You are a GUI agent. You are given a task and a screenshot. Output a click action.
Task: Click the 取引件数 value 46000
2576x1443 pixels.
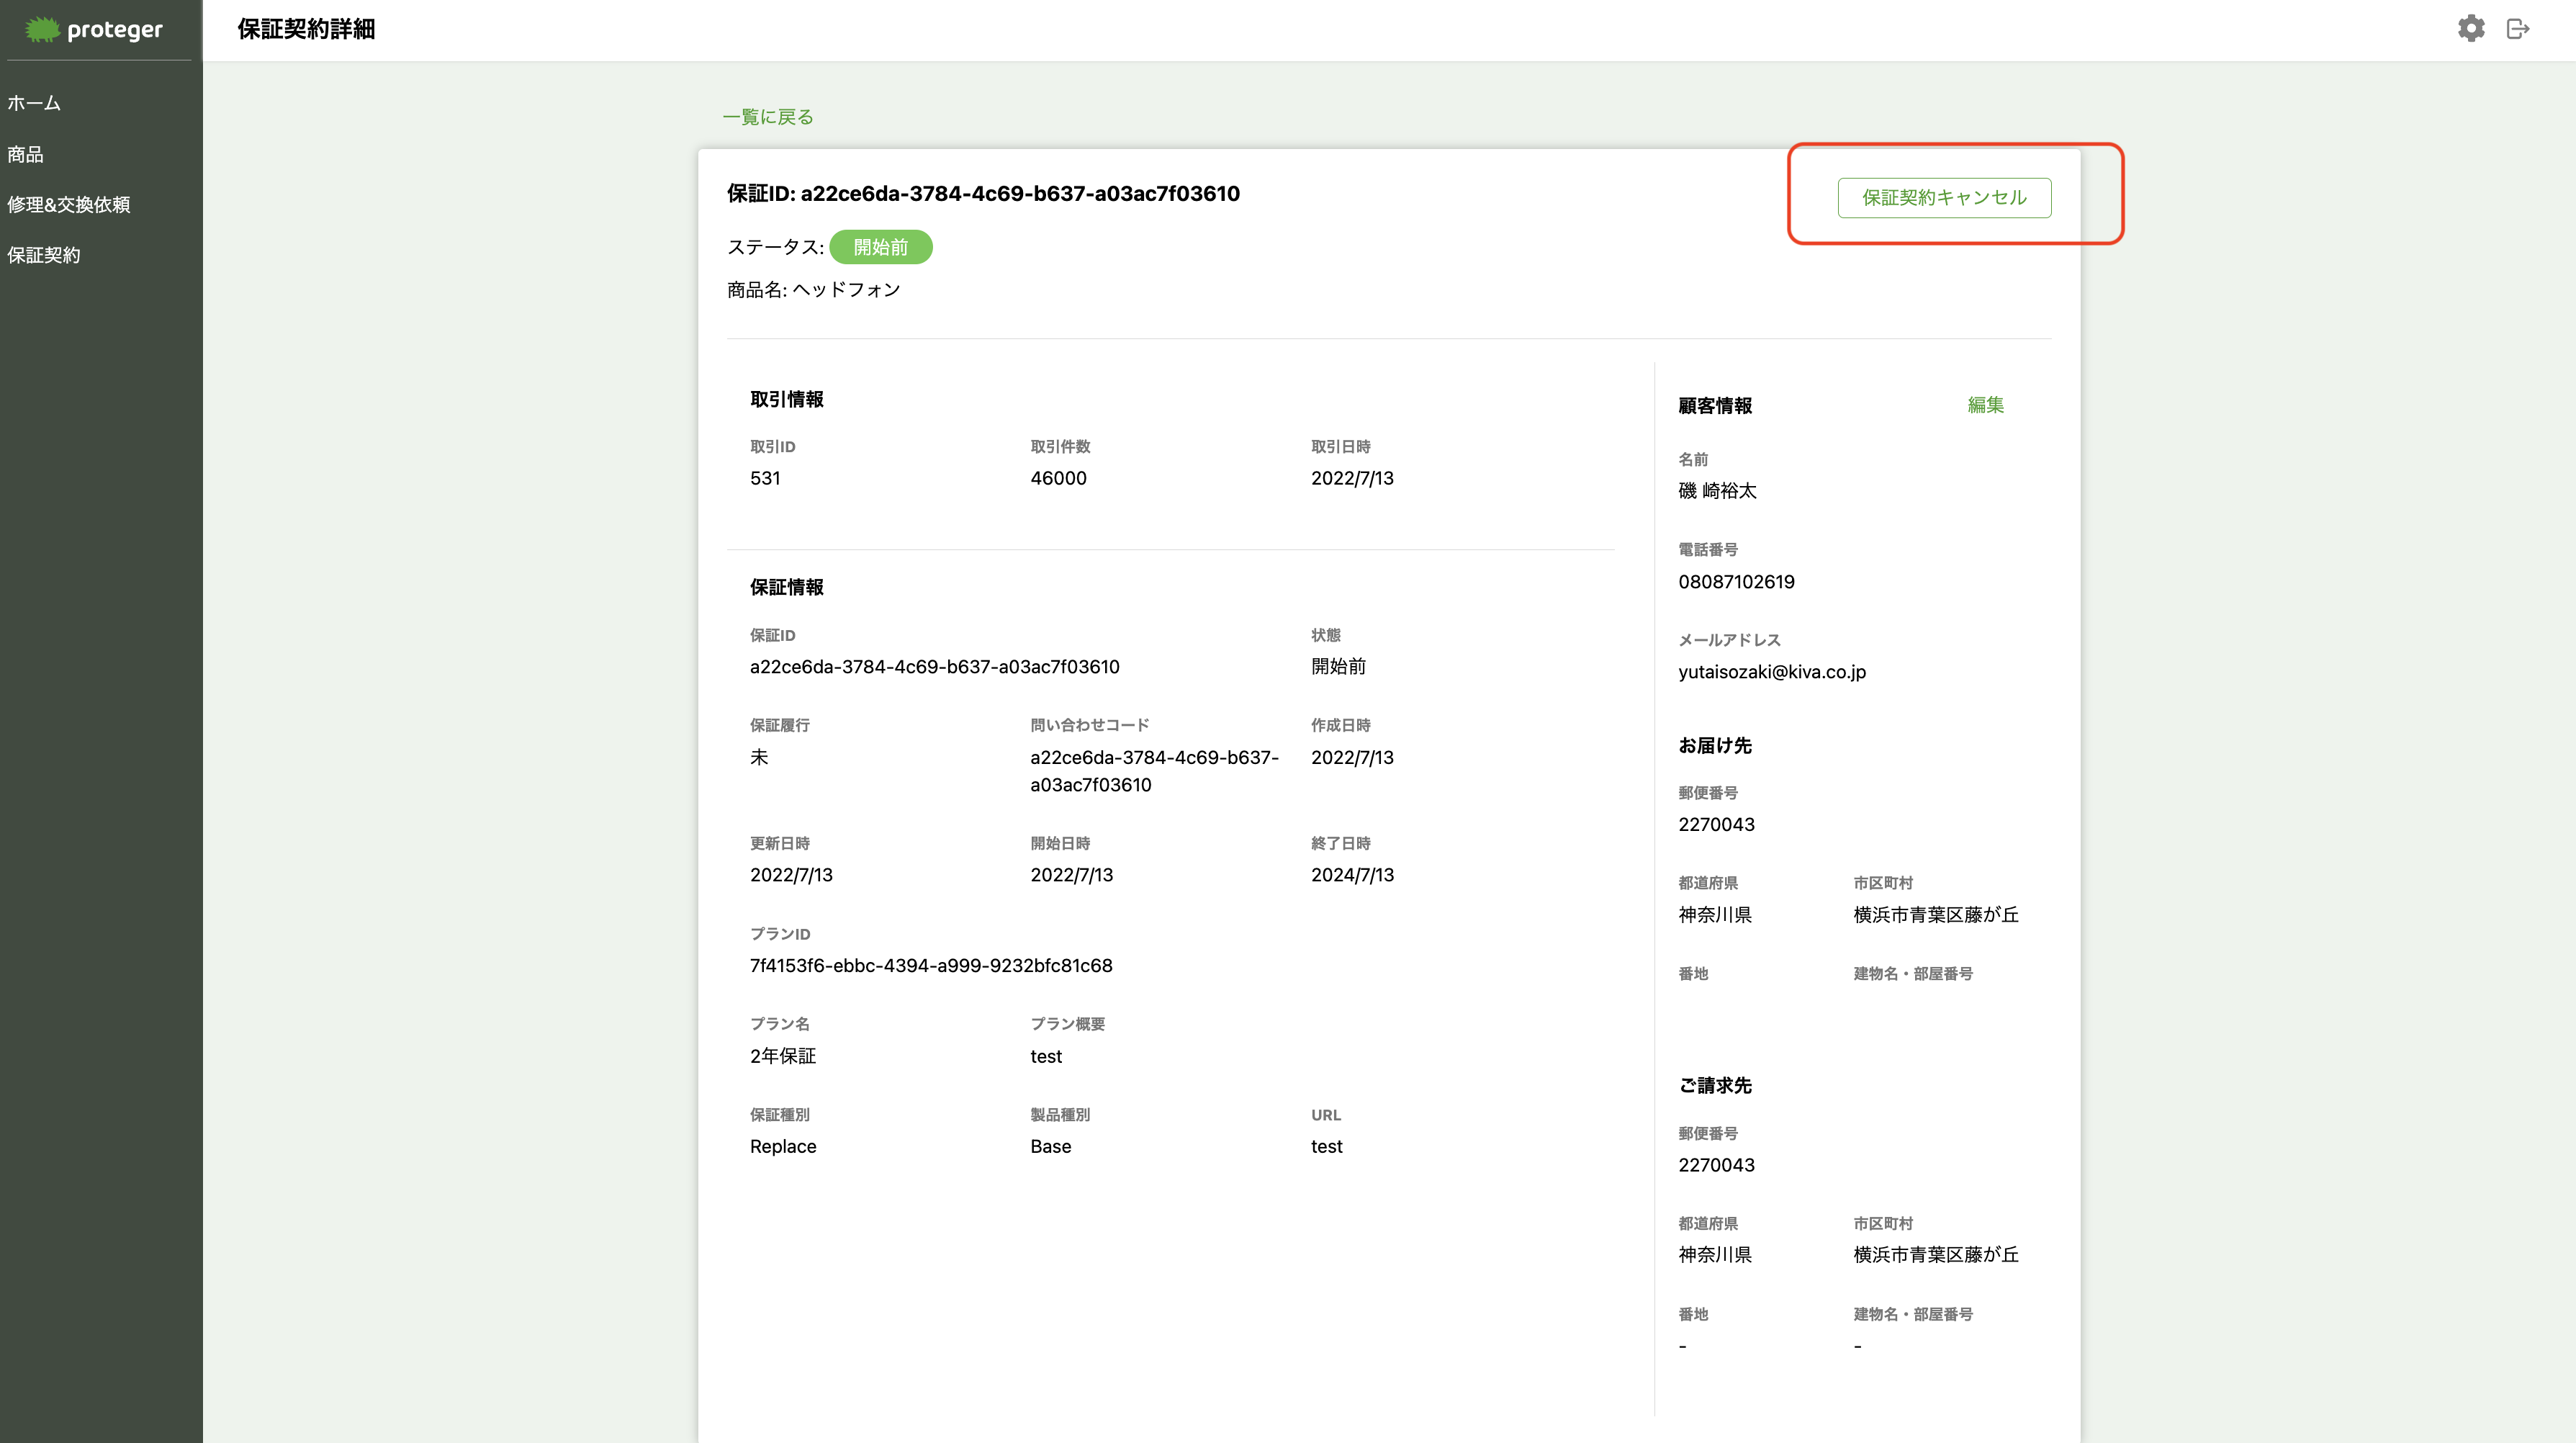point(1058,478)
